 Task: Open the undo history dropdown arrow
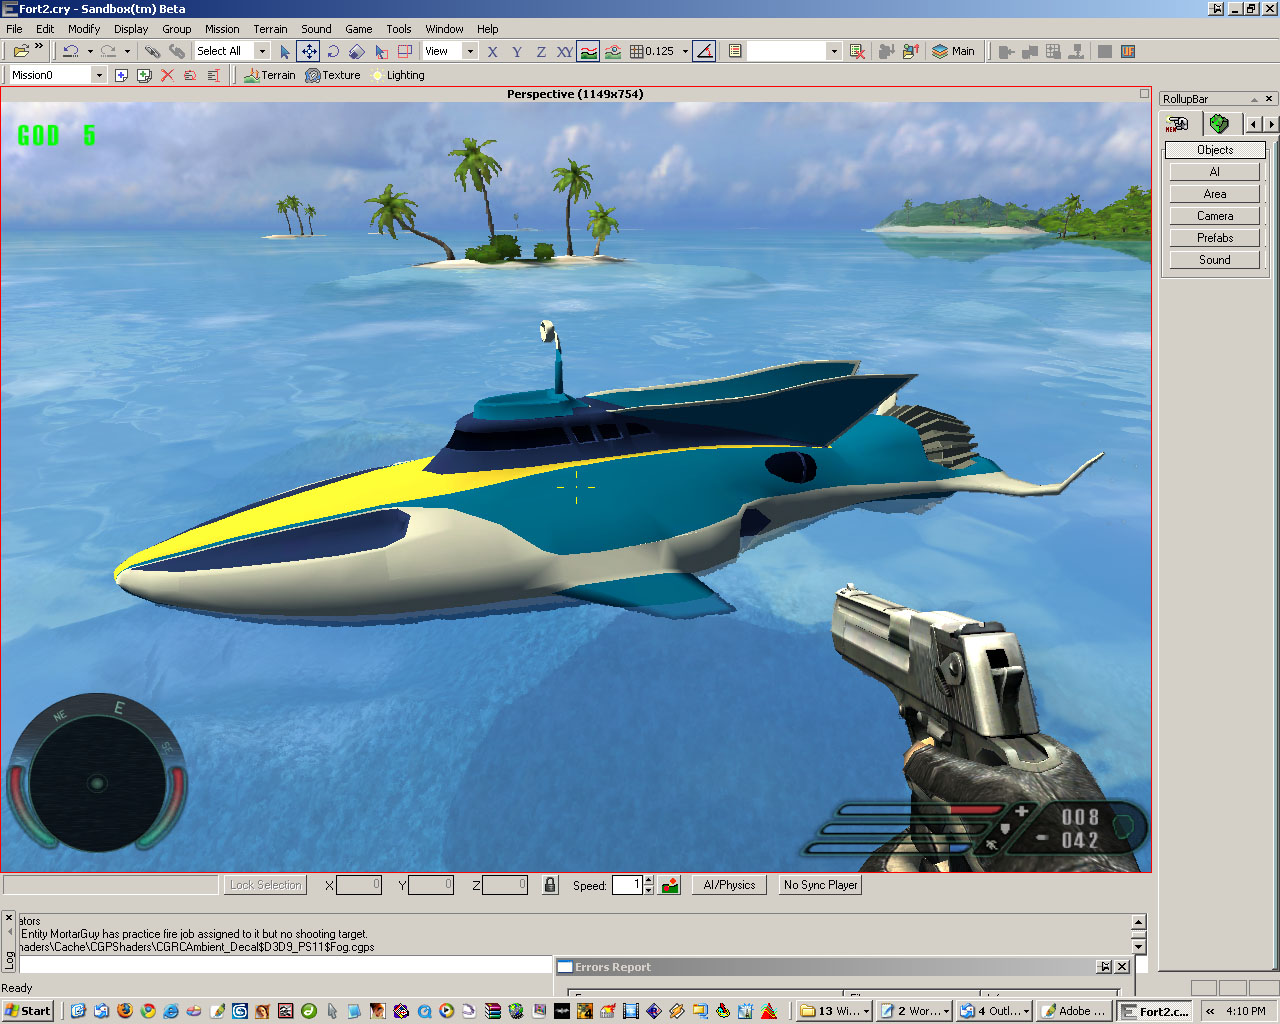tap(89, 51)
